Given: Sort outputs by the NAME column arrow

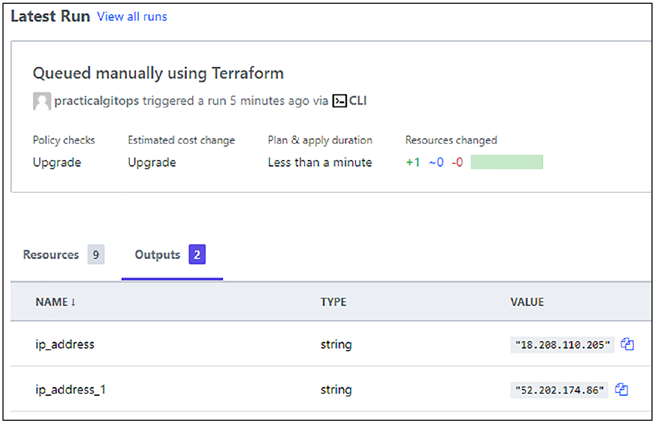Looking at the screenshot, I should pos(73,302).
